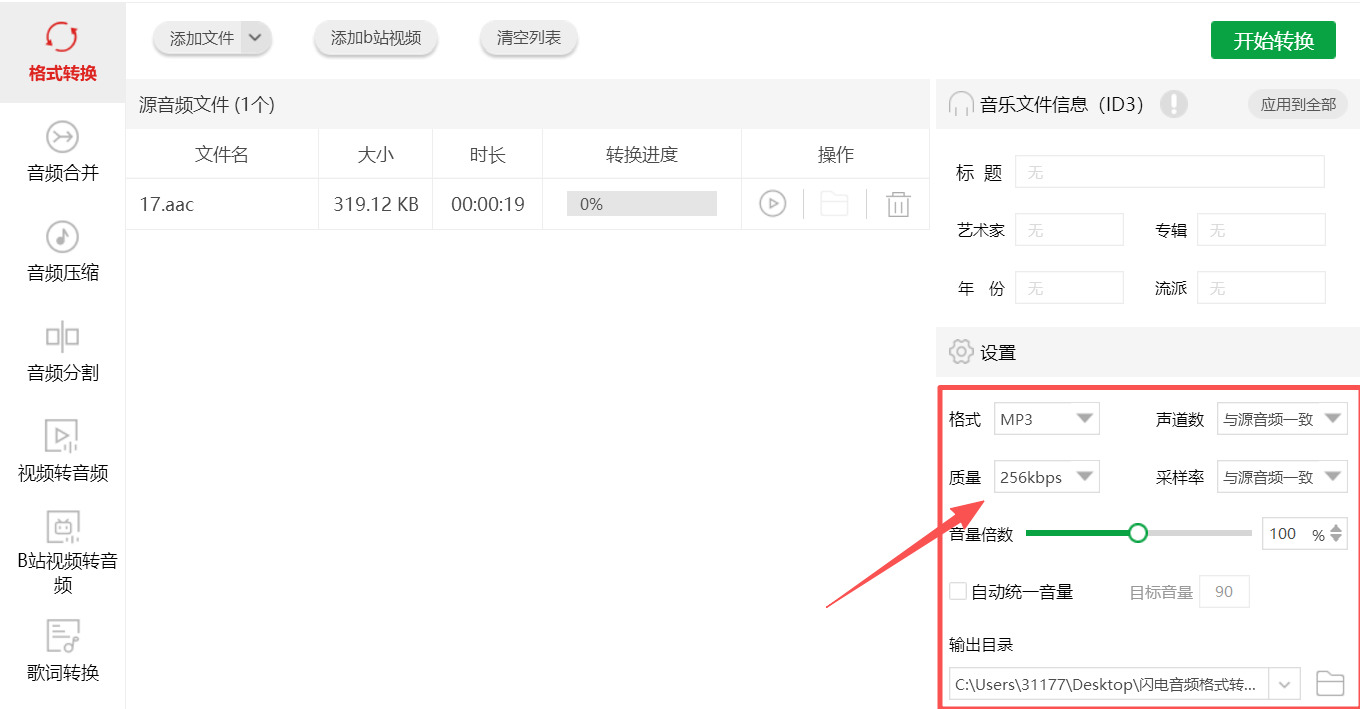
Task: Click the 操作 column header
Action: click(836, 154)
